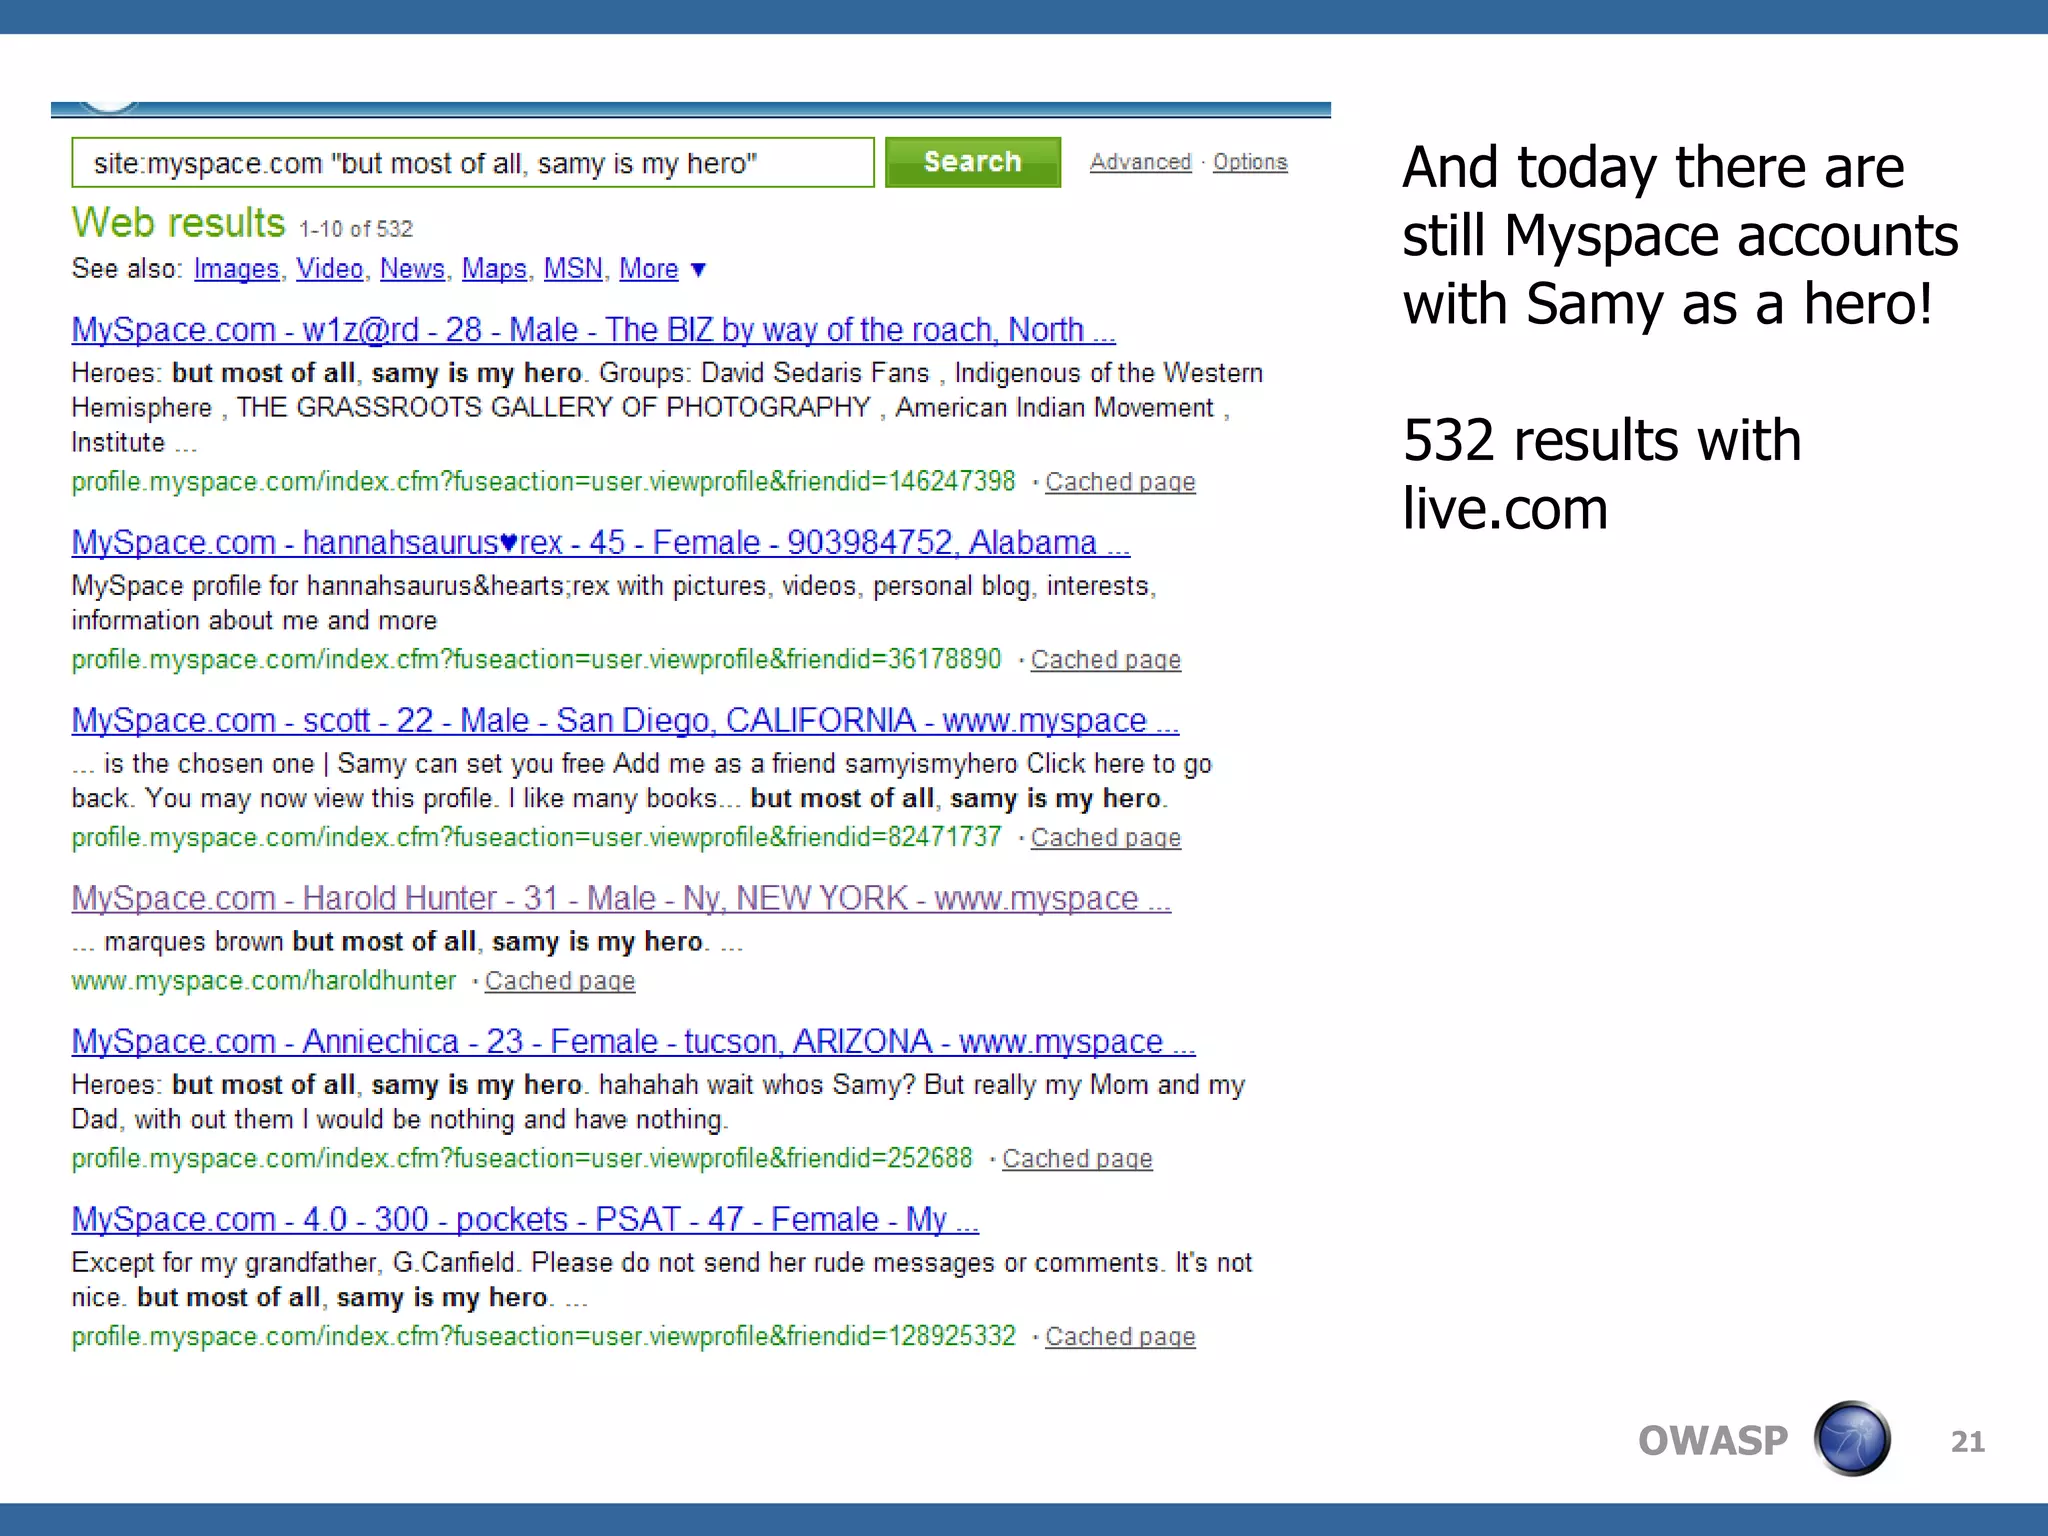
Task: Click the 'Web results' heading
Action: click(178, 222)
